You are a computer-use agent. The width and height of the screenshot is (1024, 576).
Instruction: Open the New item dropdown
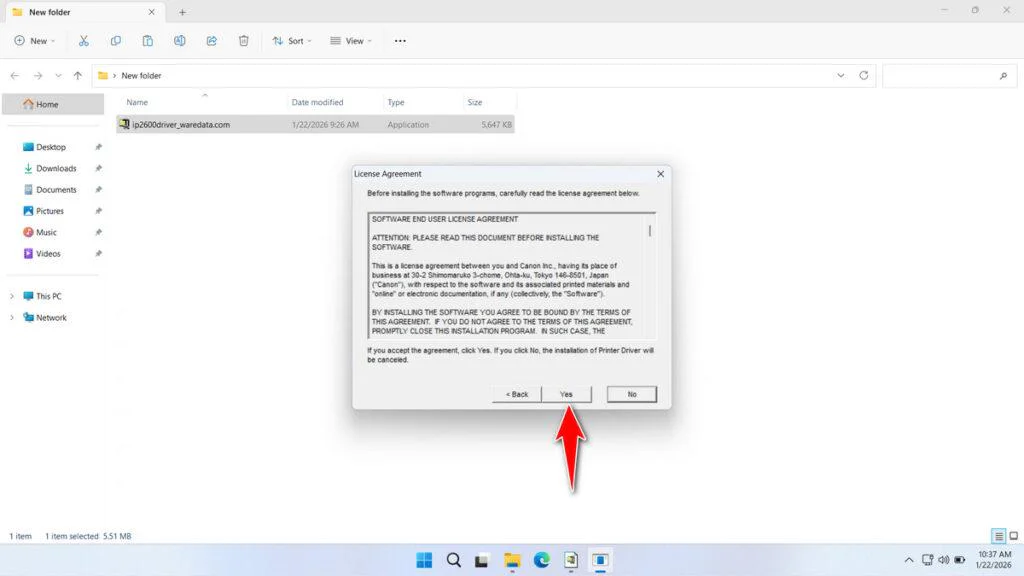(35, 41)
